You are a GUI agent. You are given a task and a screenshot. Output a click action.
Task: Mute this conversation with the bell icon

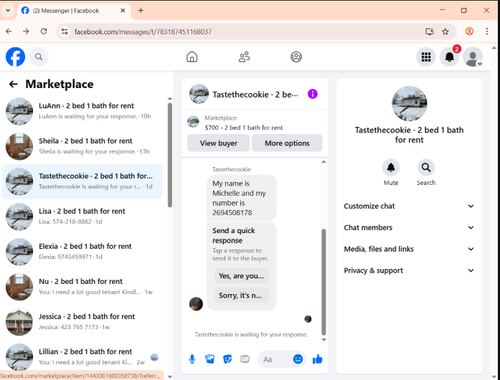[391, 167]
